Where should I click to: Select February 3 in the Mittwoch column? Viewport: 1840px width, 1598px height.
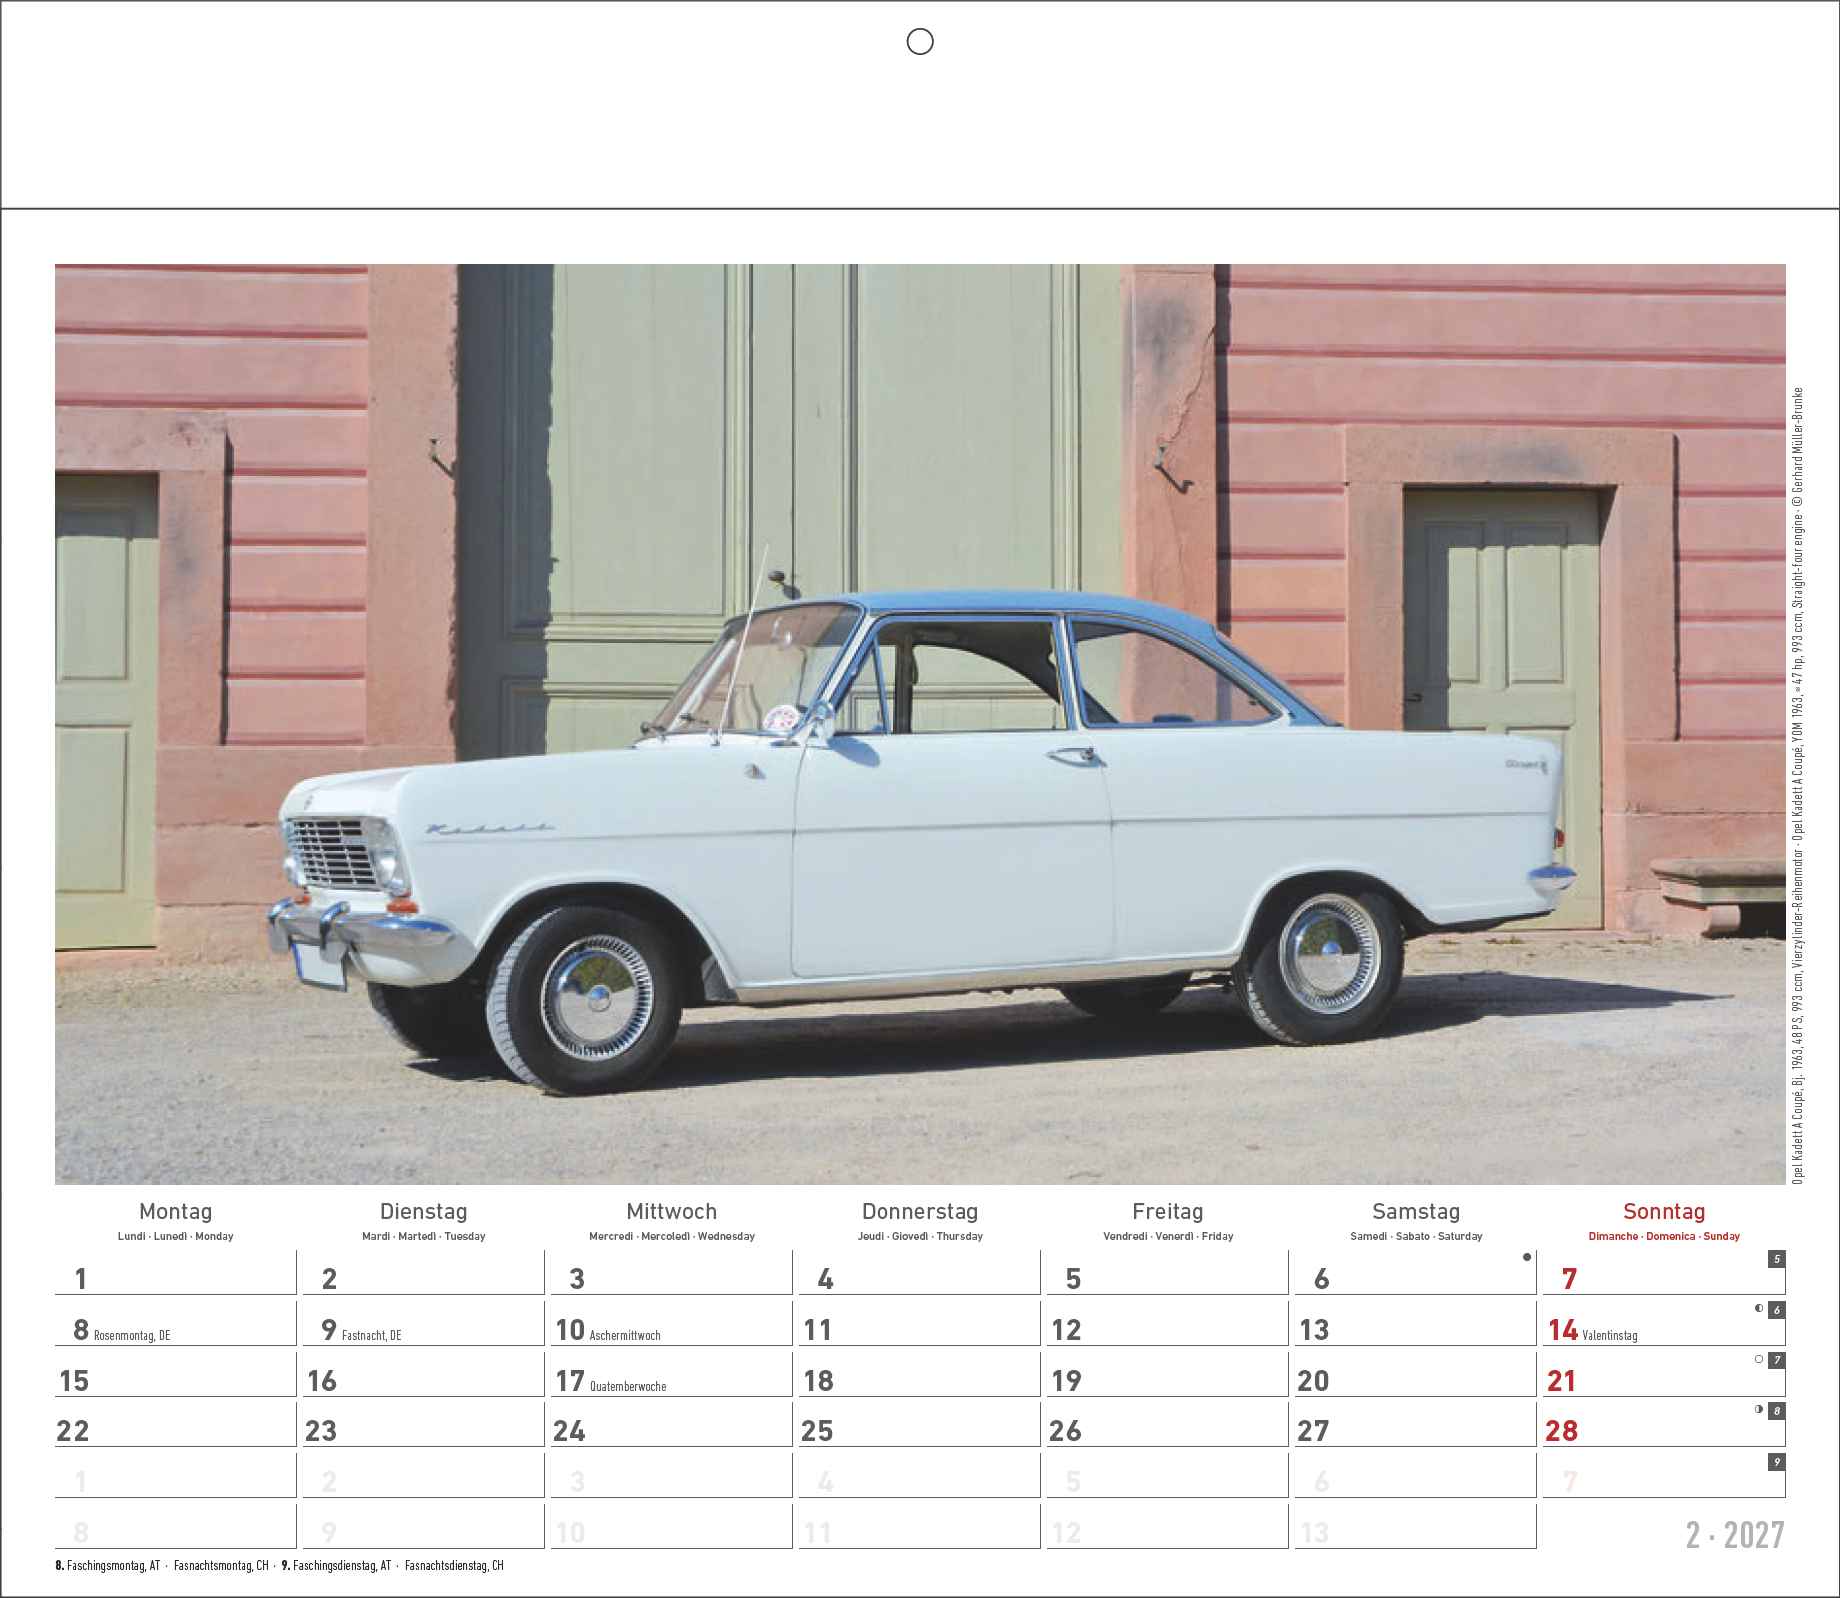click(577, 1279)
